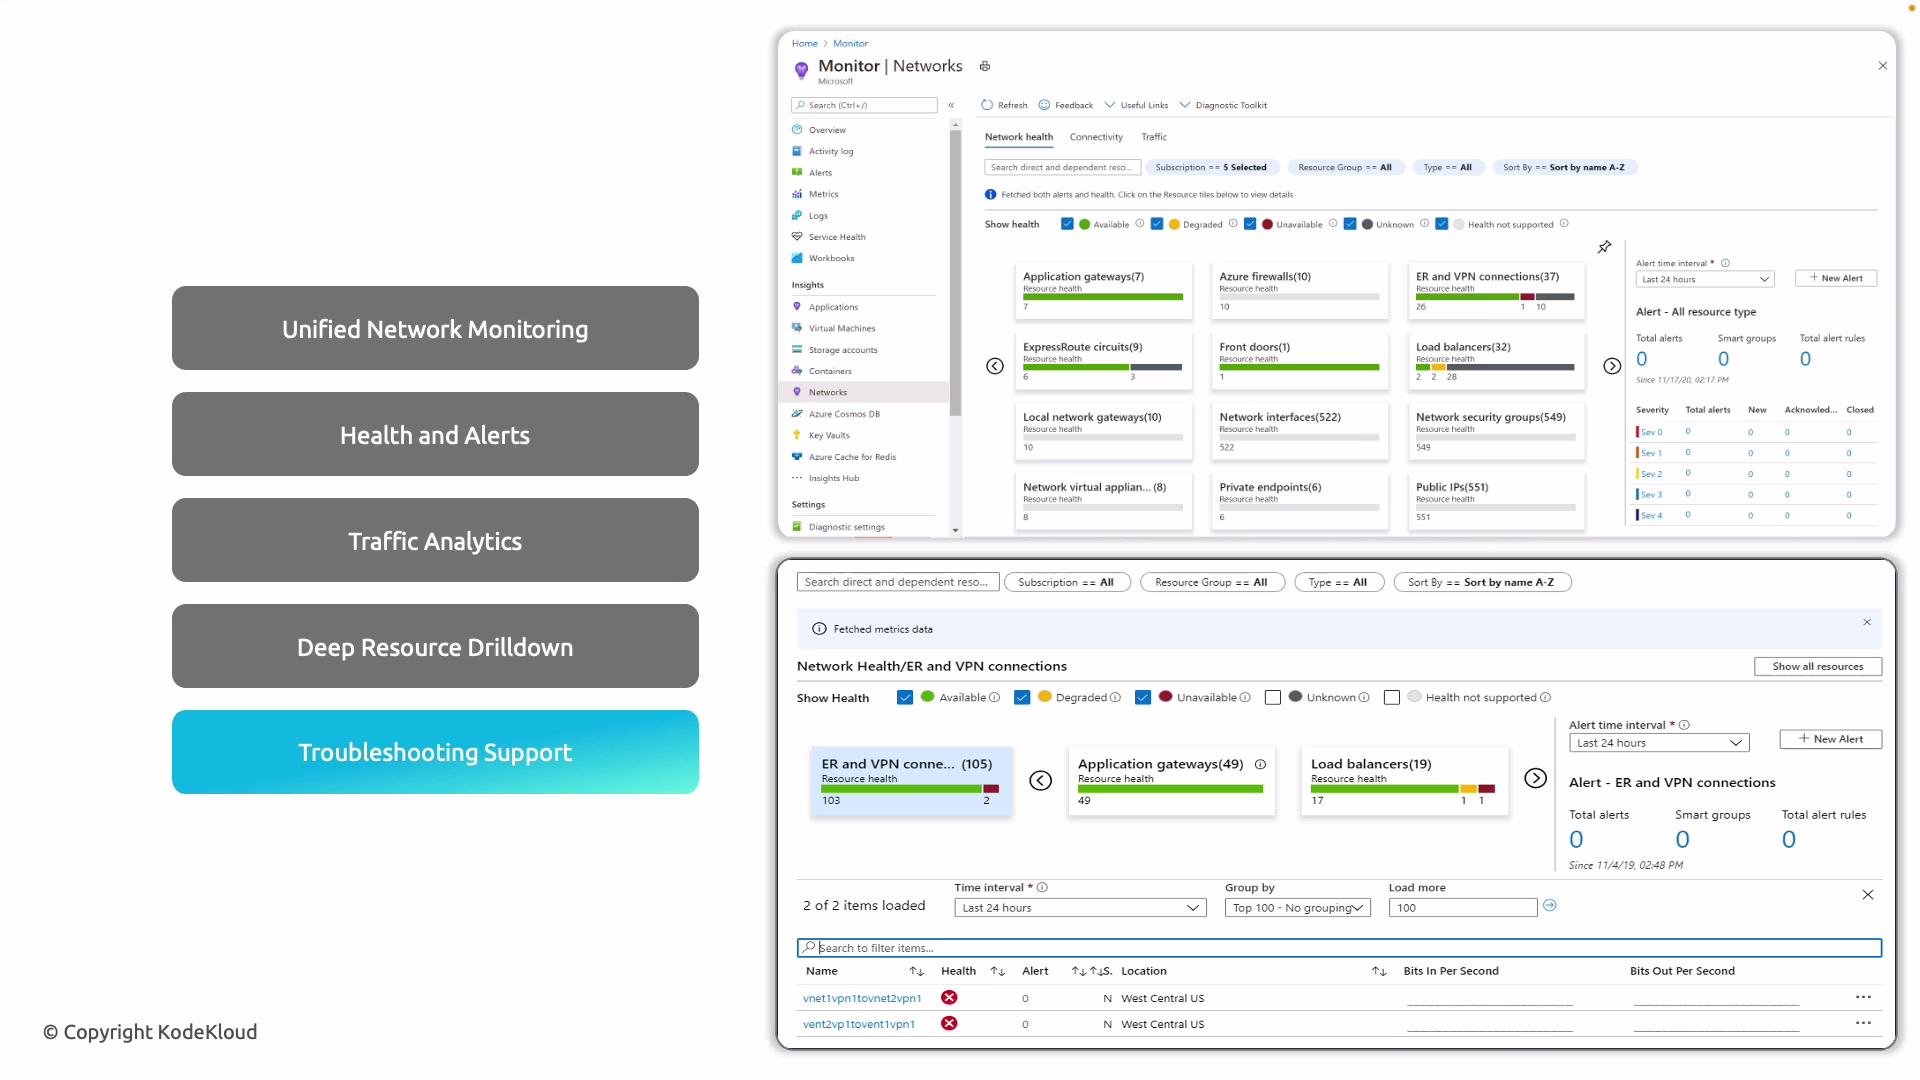Check Unknown in lower Show Health
Image resolution: width=1920 pixels, height=1080 pixels.
point(1273,698)
